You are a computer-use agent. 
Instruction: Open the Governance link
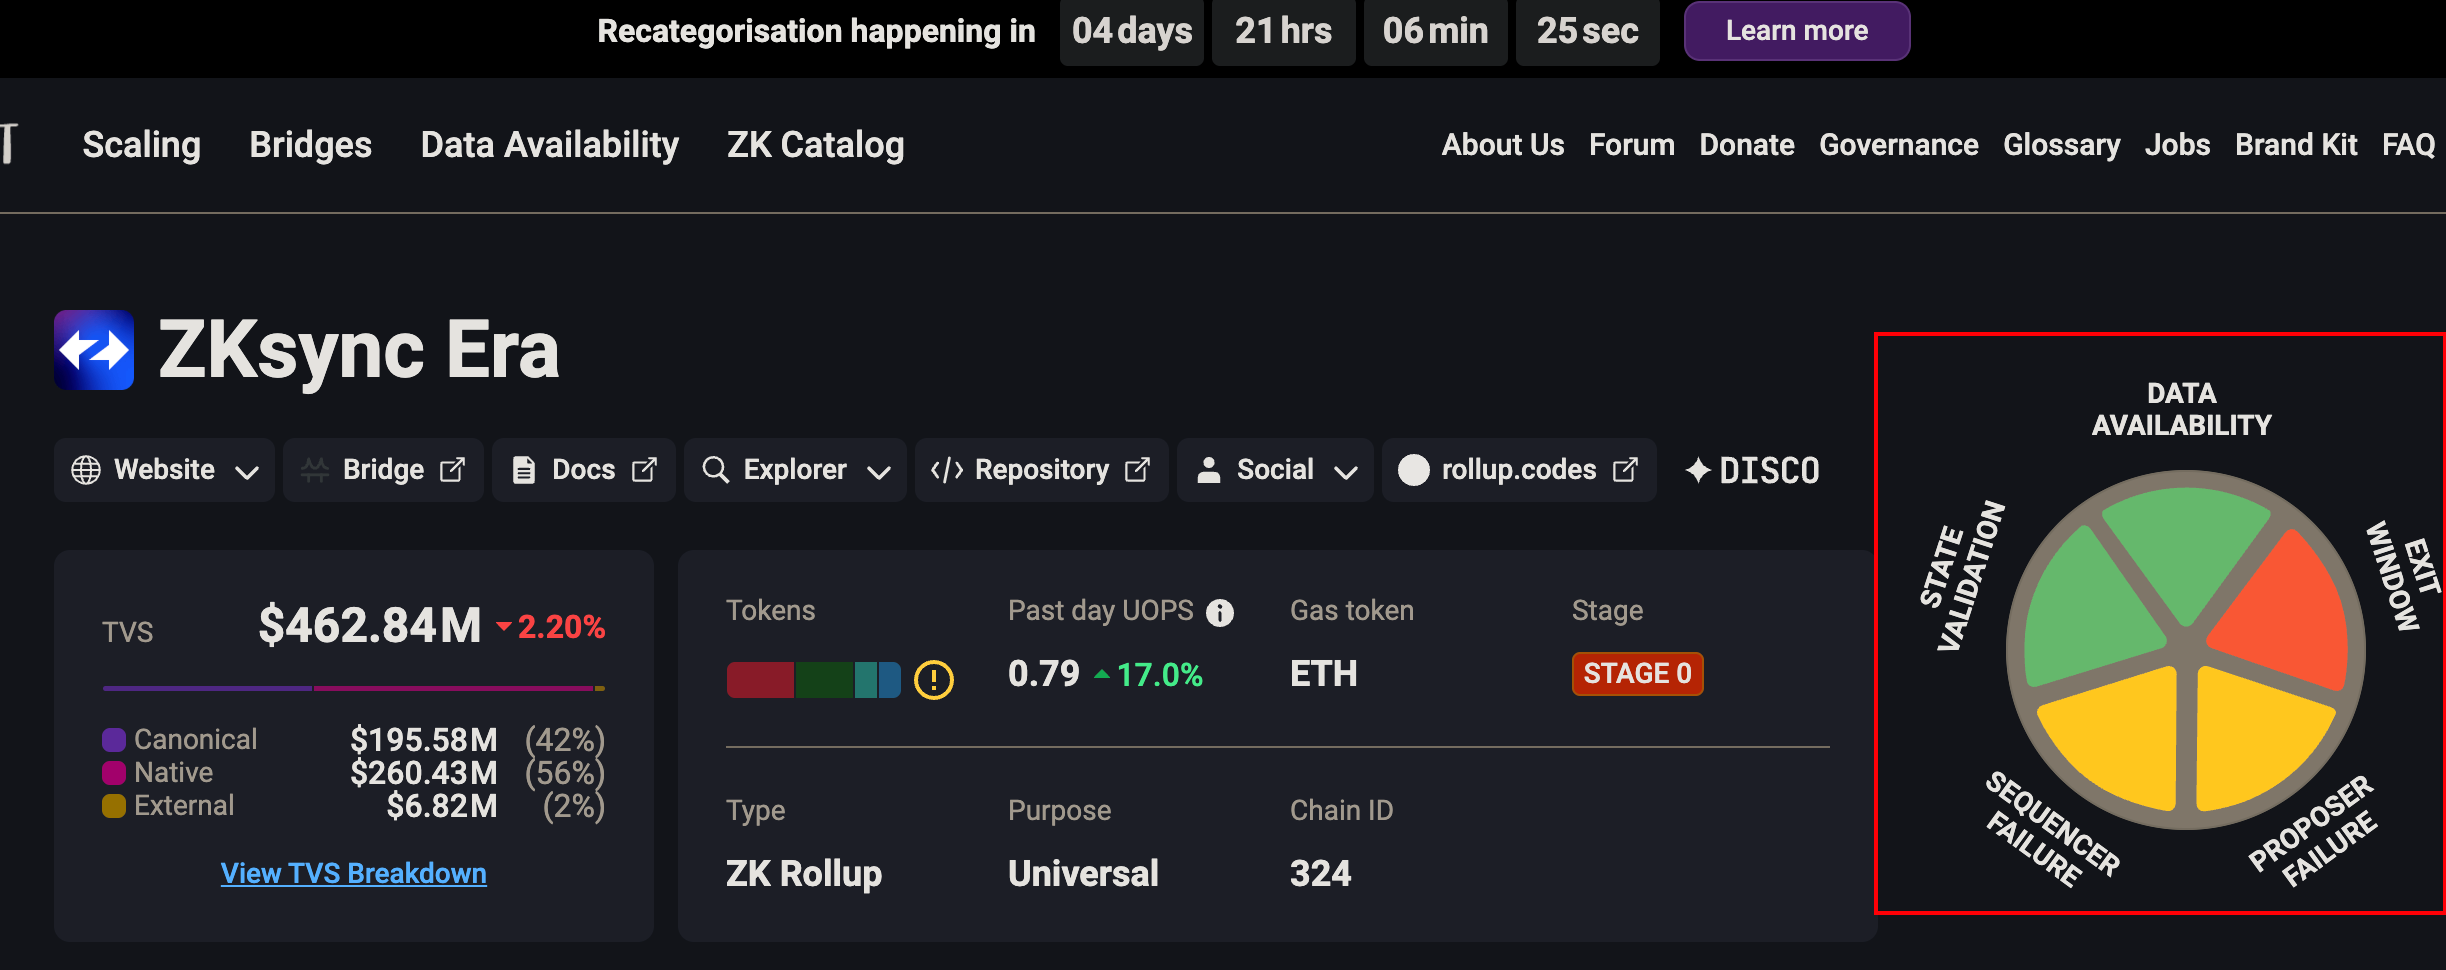click(x=1898, y=145)
